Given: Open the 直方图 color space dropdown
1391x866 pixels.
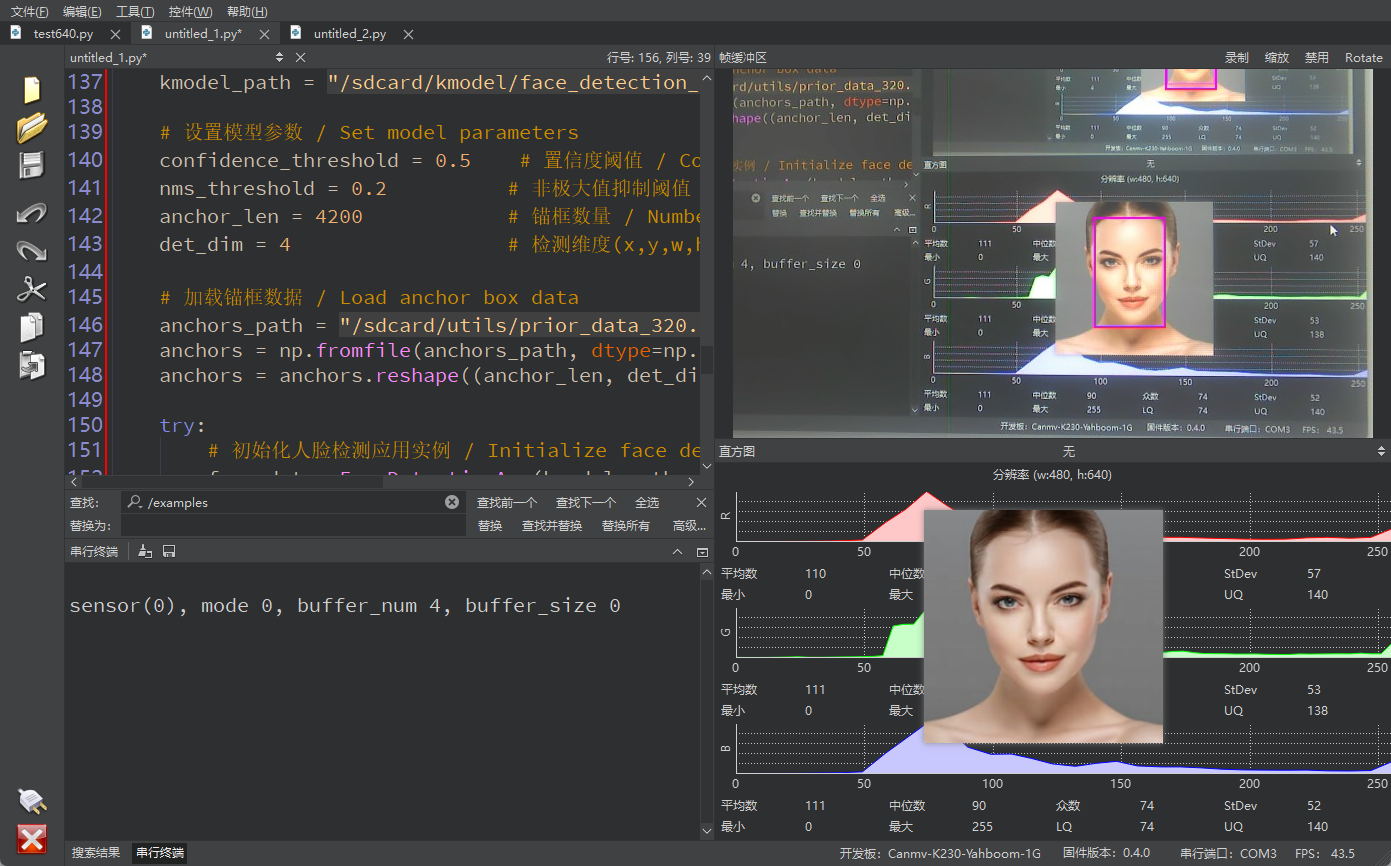Looking at the screenshot, I should 1068,452.
